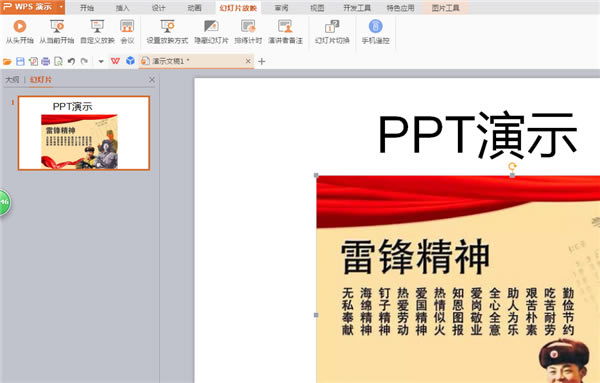Switch to the 插入 (Insert) ribbon tab
600x383 pixels.
click(122, 8)
